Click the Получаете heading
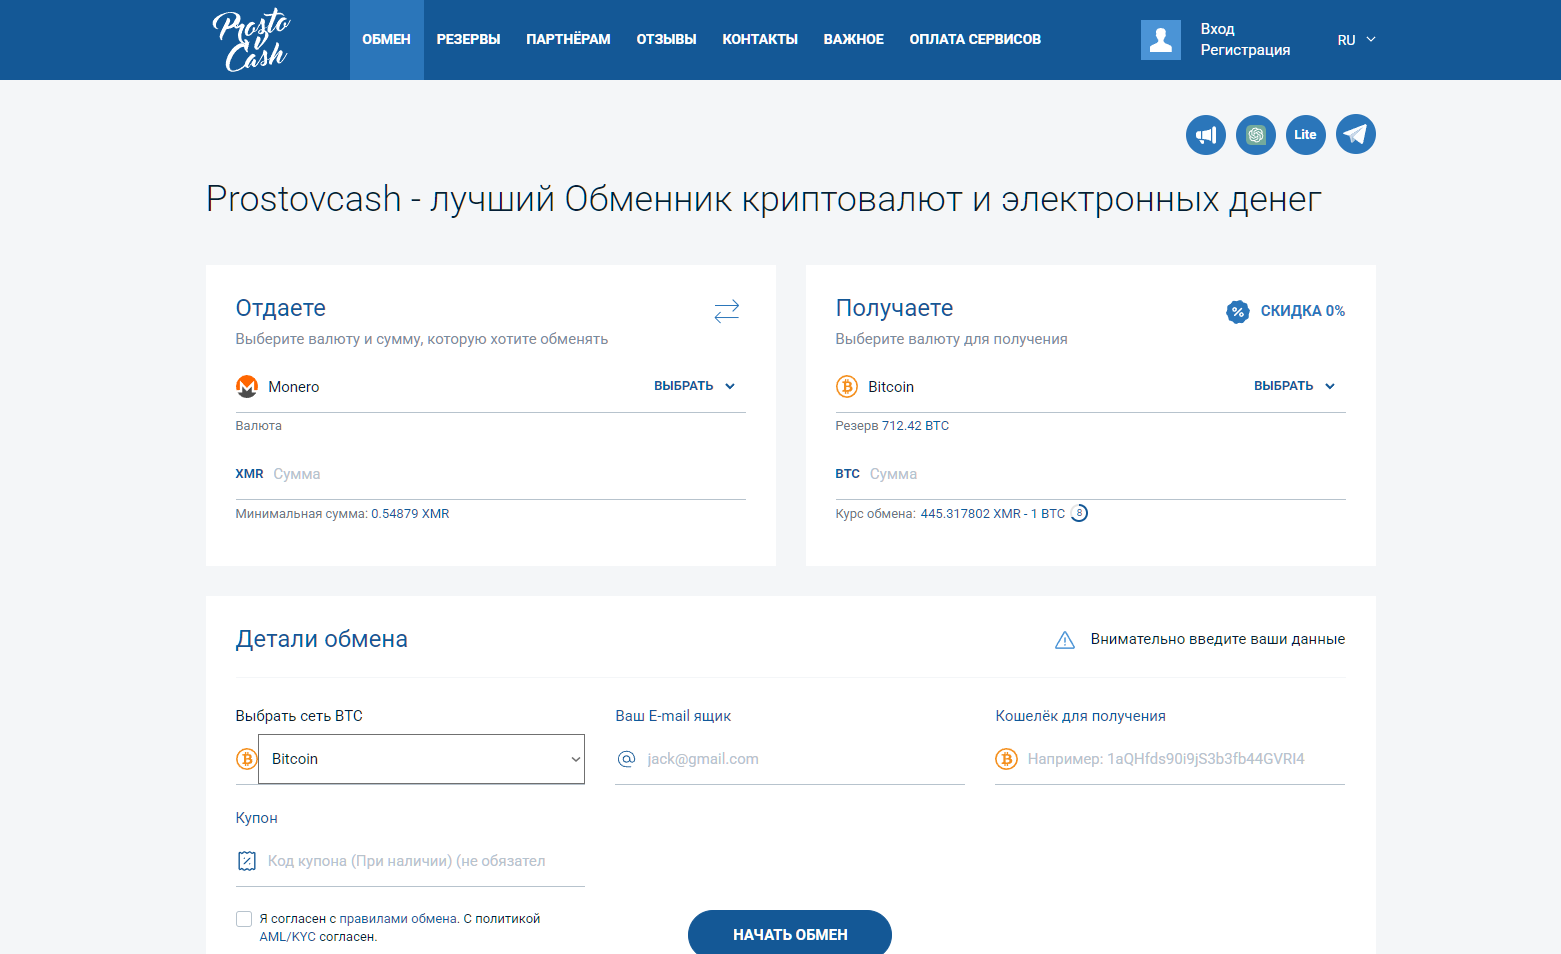This screenshot has width=1561, height=954. [895, 308]
